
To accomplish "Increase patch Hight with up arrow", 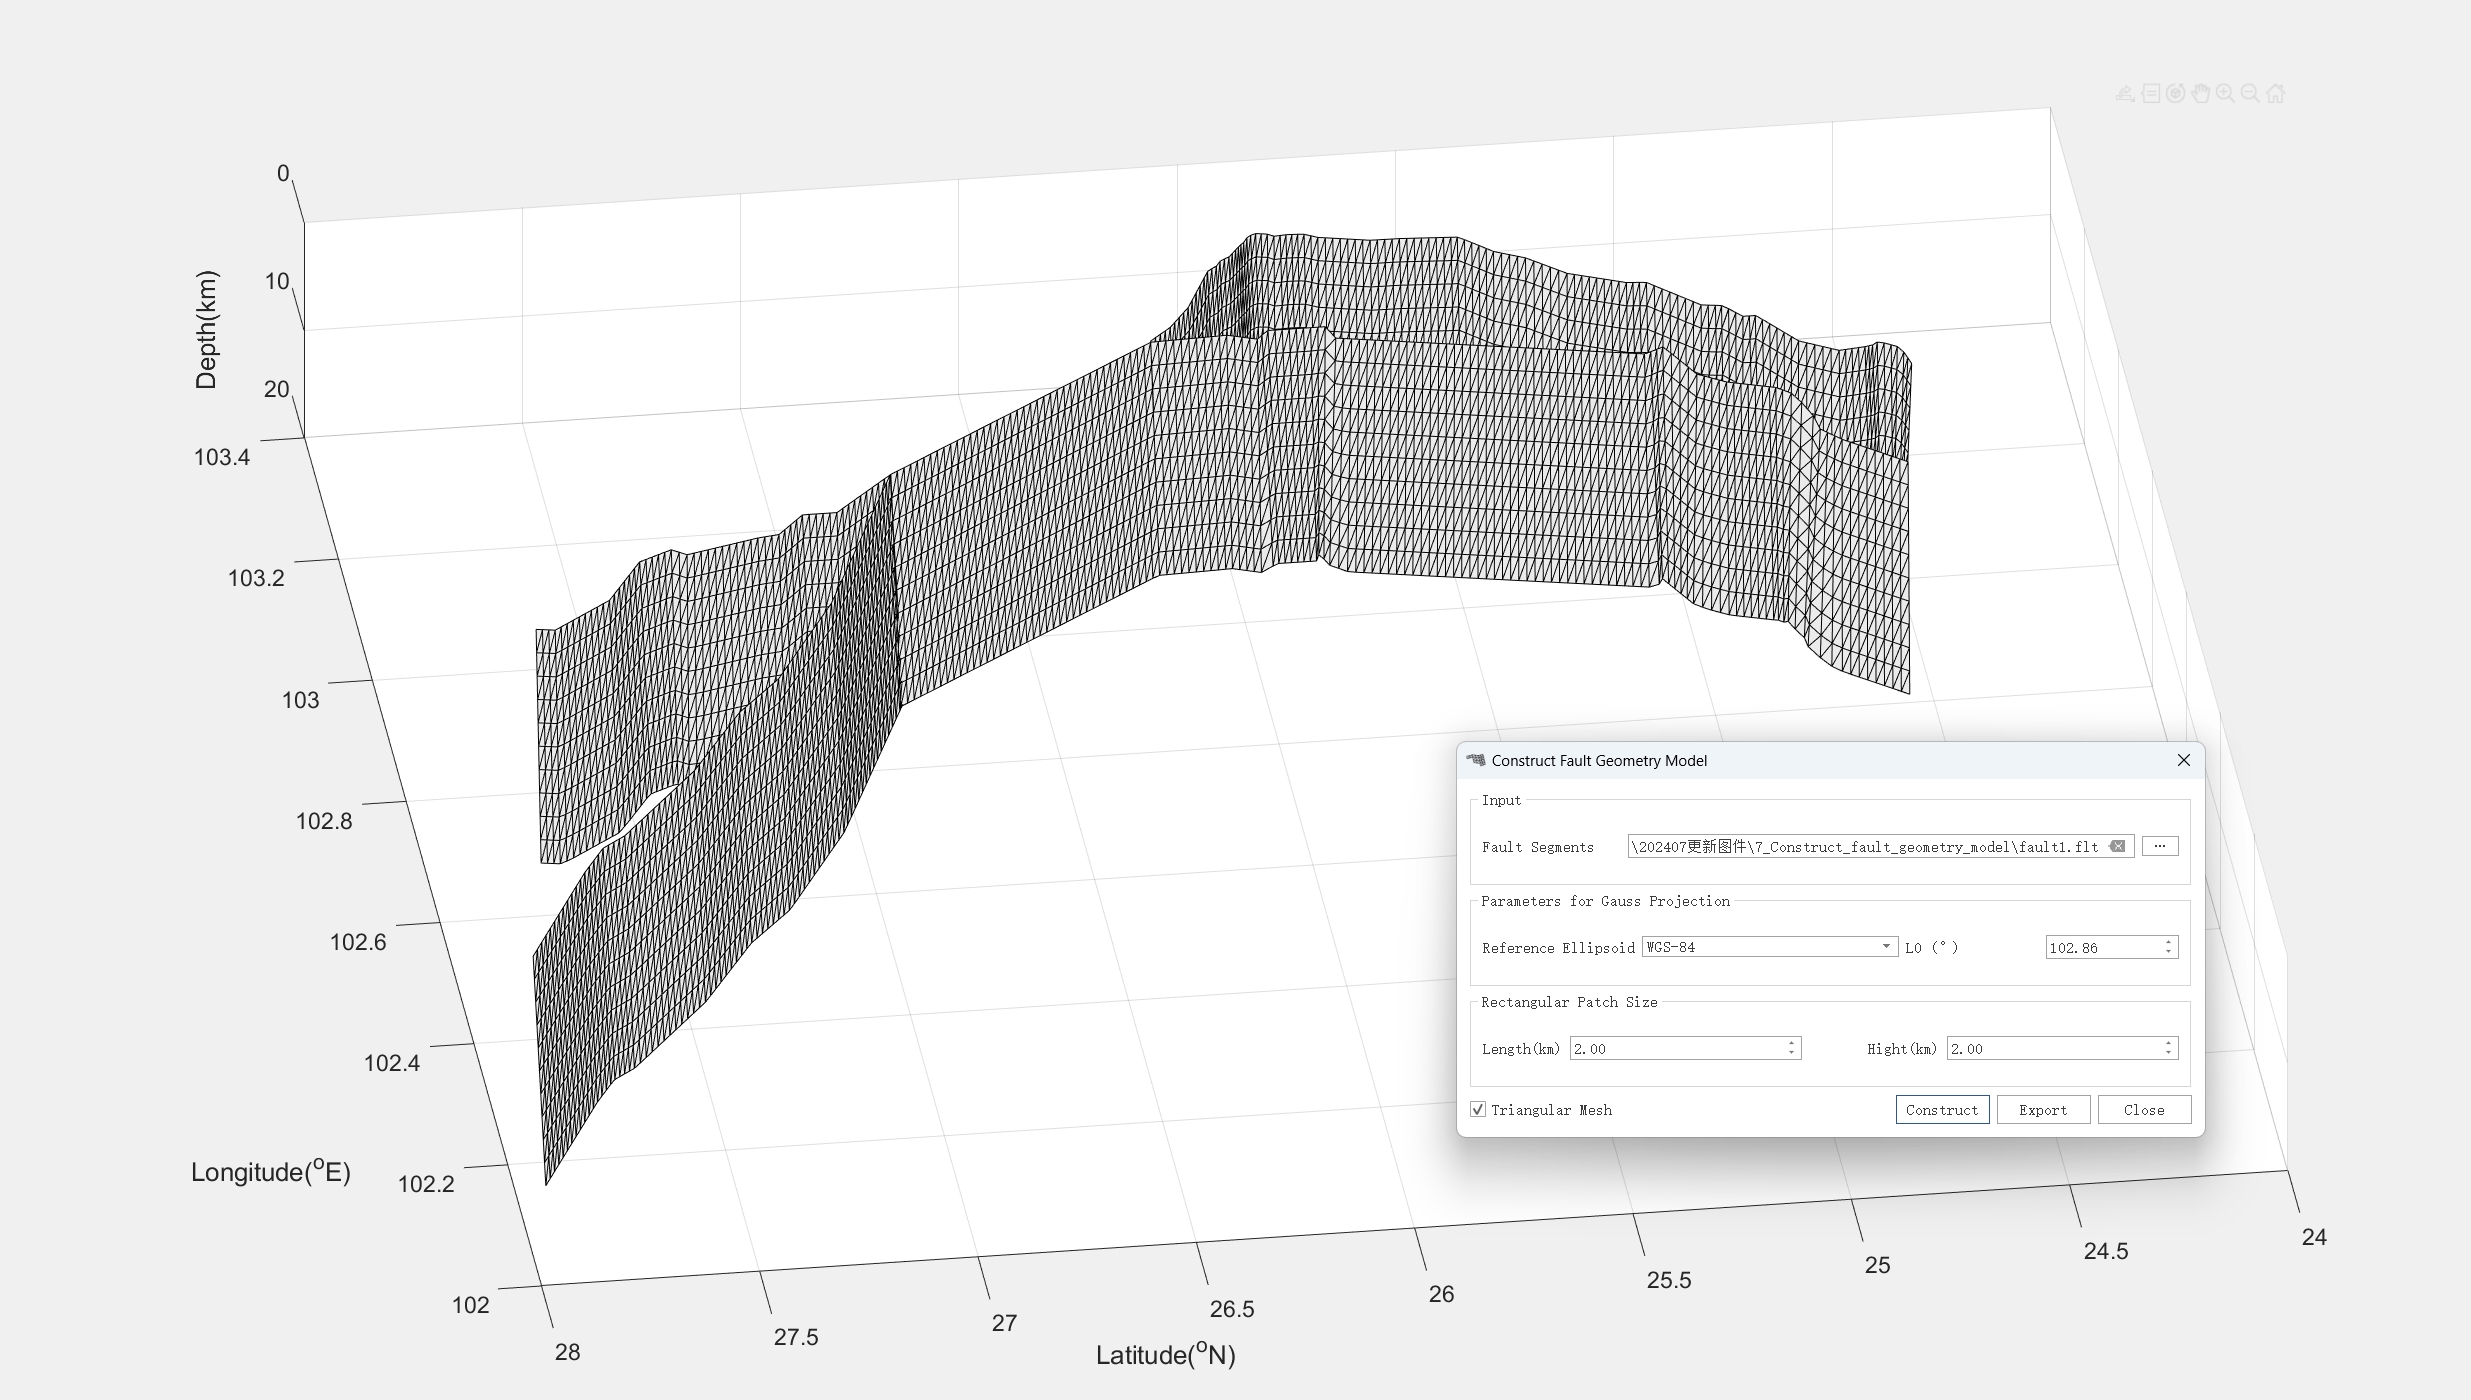I will [x=2168, y=1043].
